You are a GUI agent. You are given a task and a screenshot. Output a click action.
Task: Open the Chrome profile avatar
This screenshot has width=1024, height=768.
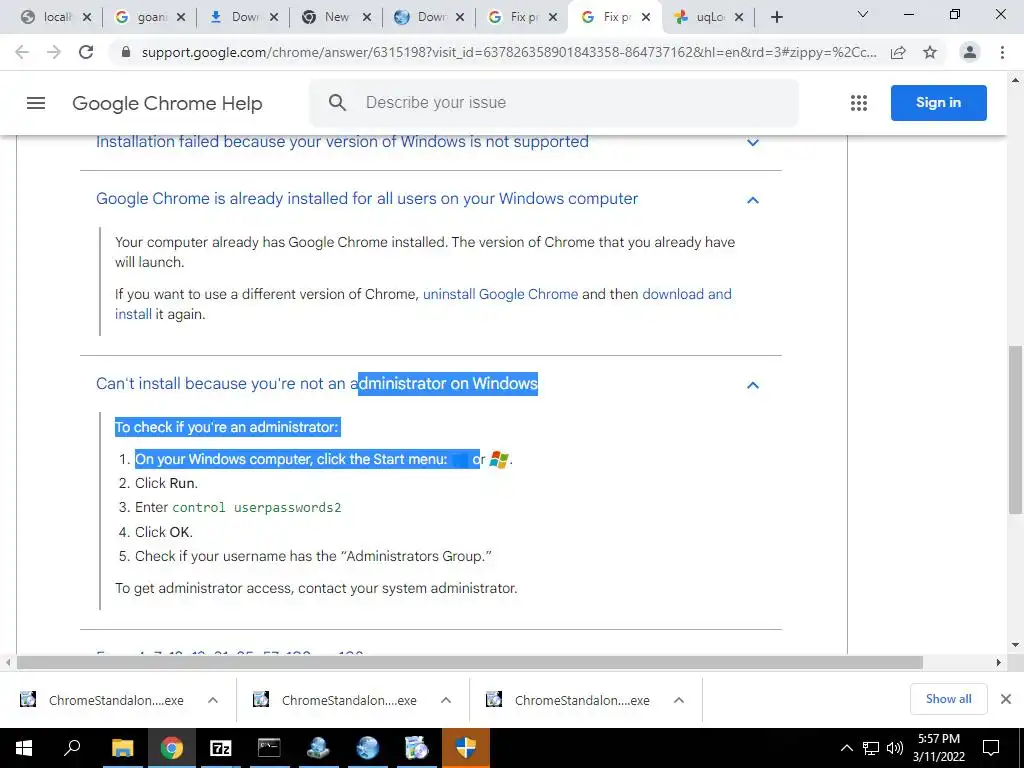[x=970, y=52]
